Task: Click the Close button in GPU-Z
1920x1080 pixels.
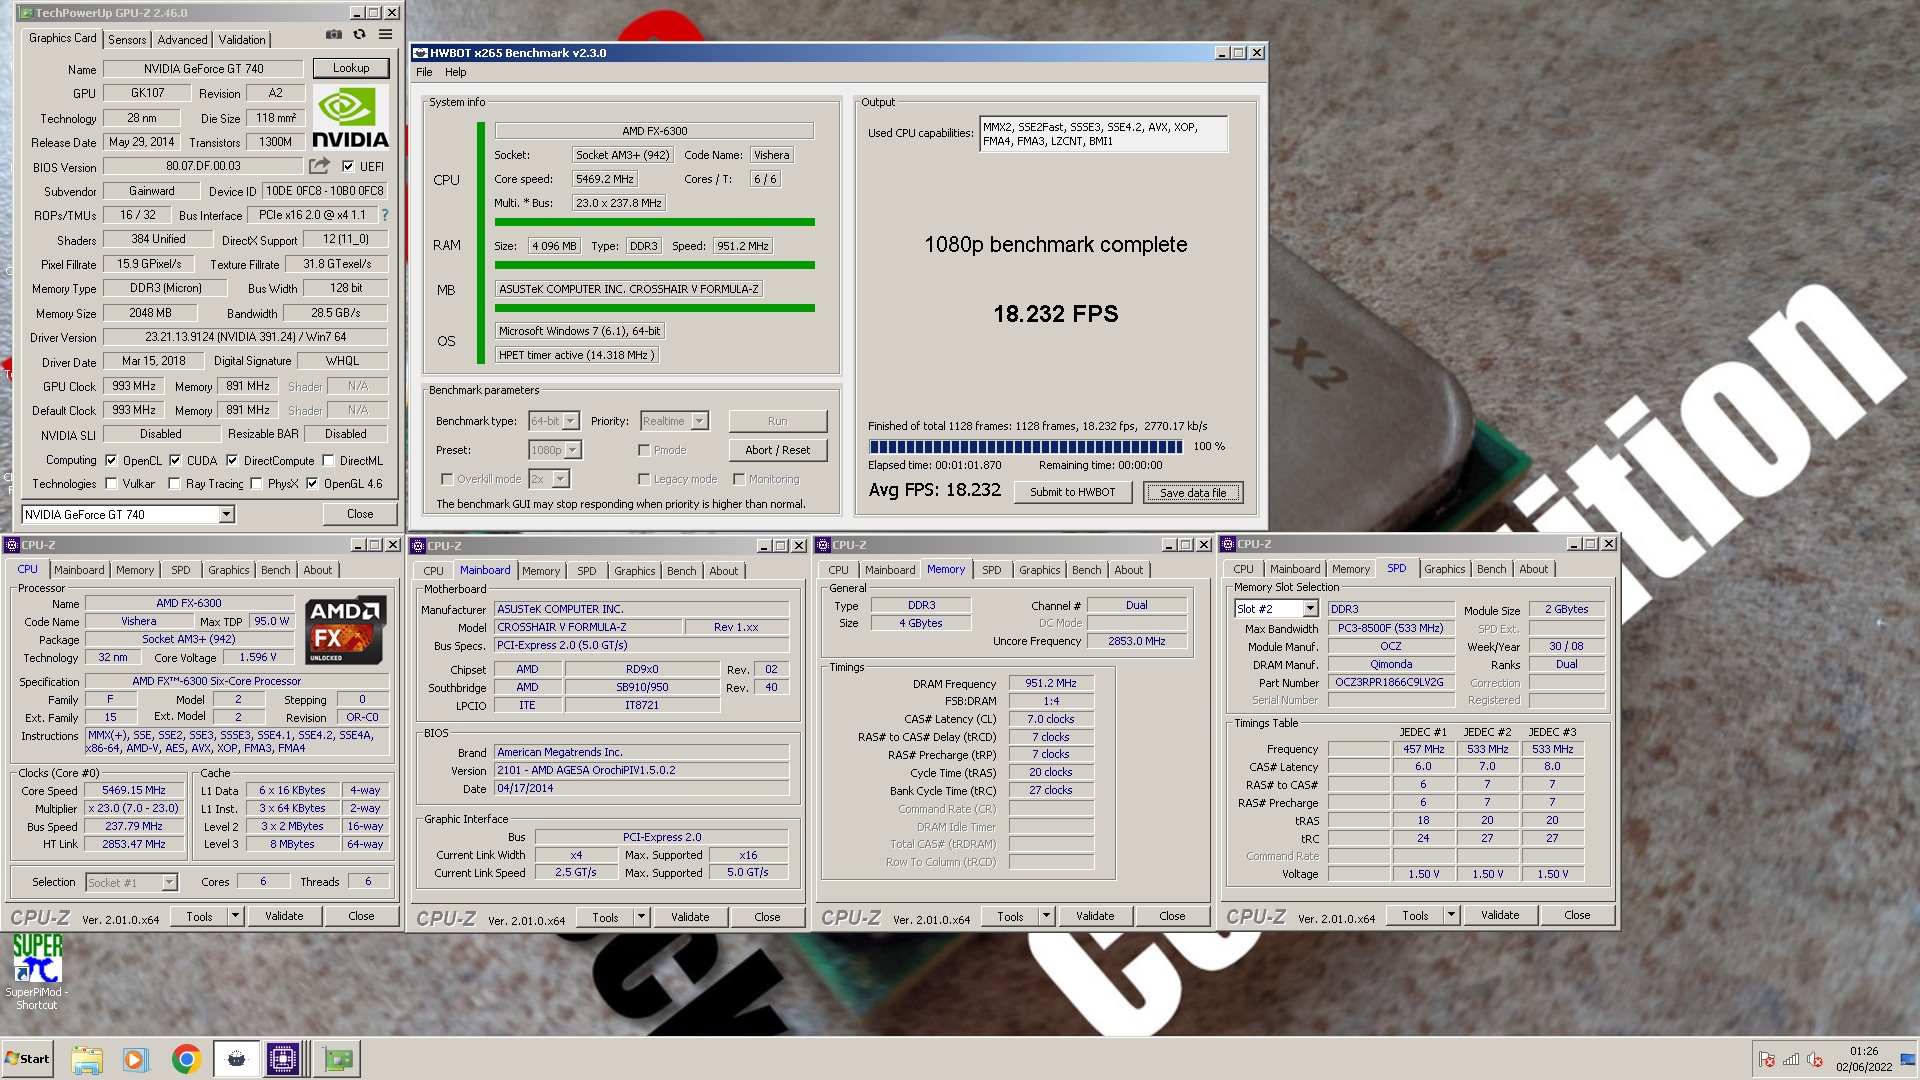Action: click(360, 514)
